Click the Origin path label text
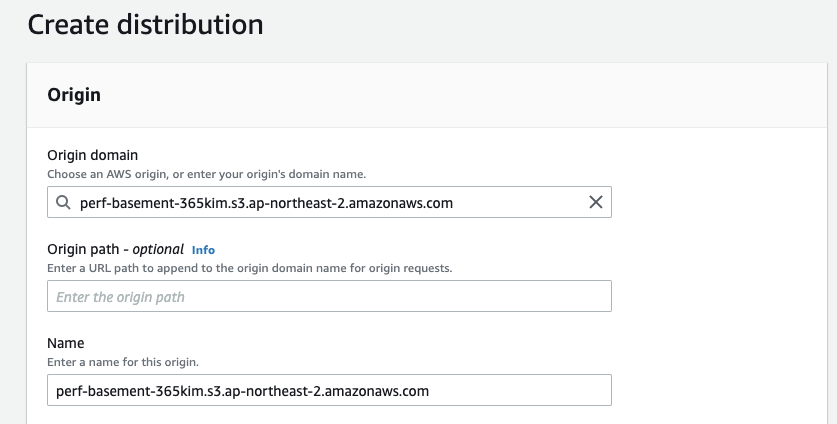The height and width of the screenshot is (424, 837). point(87,249)
